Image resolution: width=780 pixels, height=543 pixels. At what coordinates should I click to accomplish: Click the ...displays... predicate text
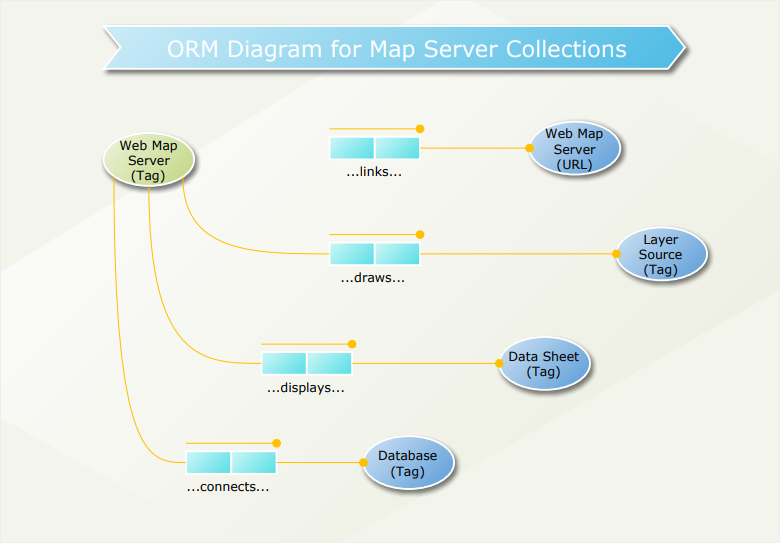point(306,388)
